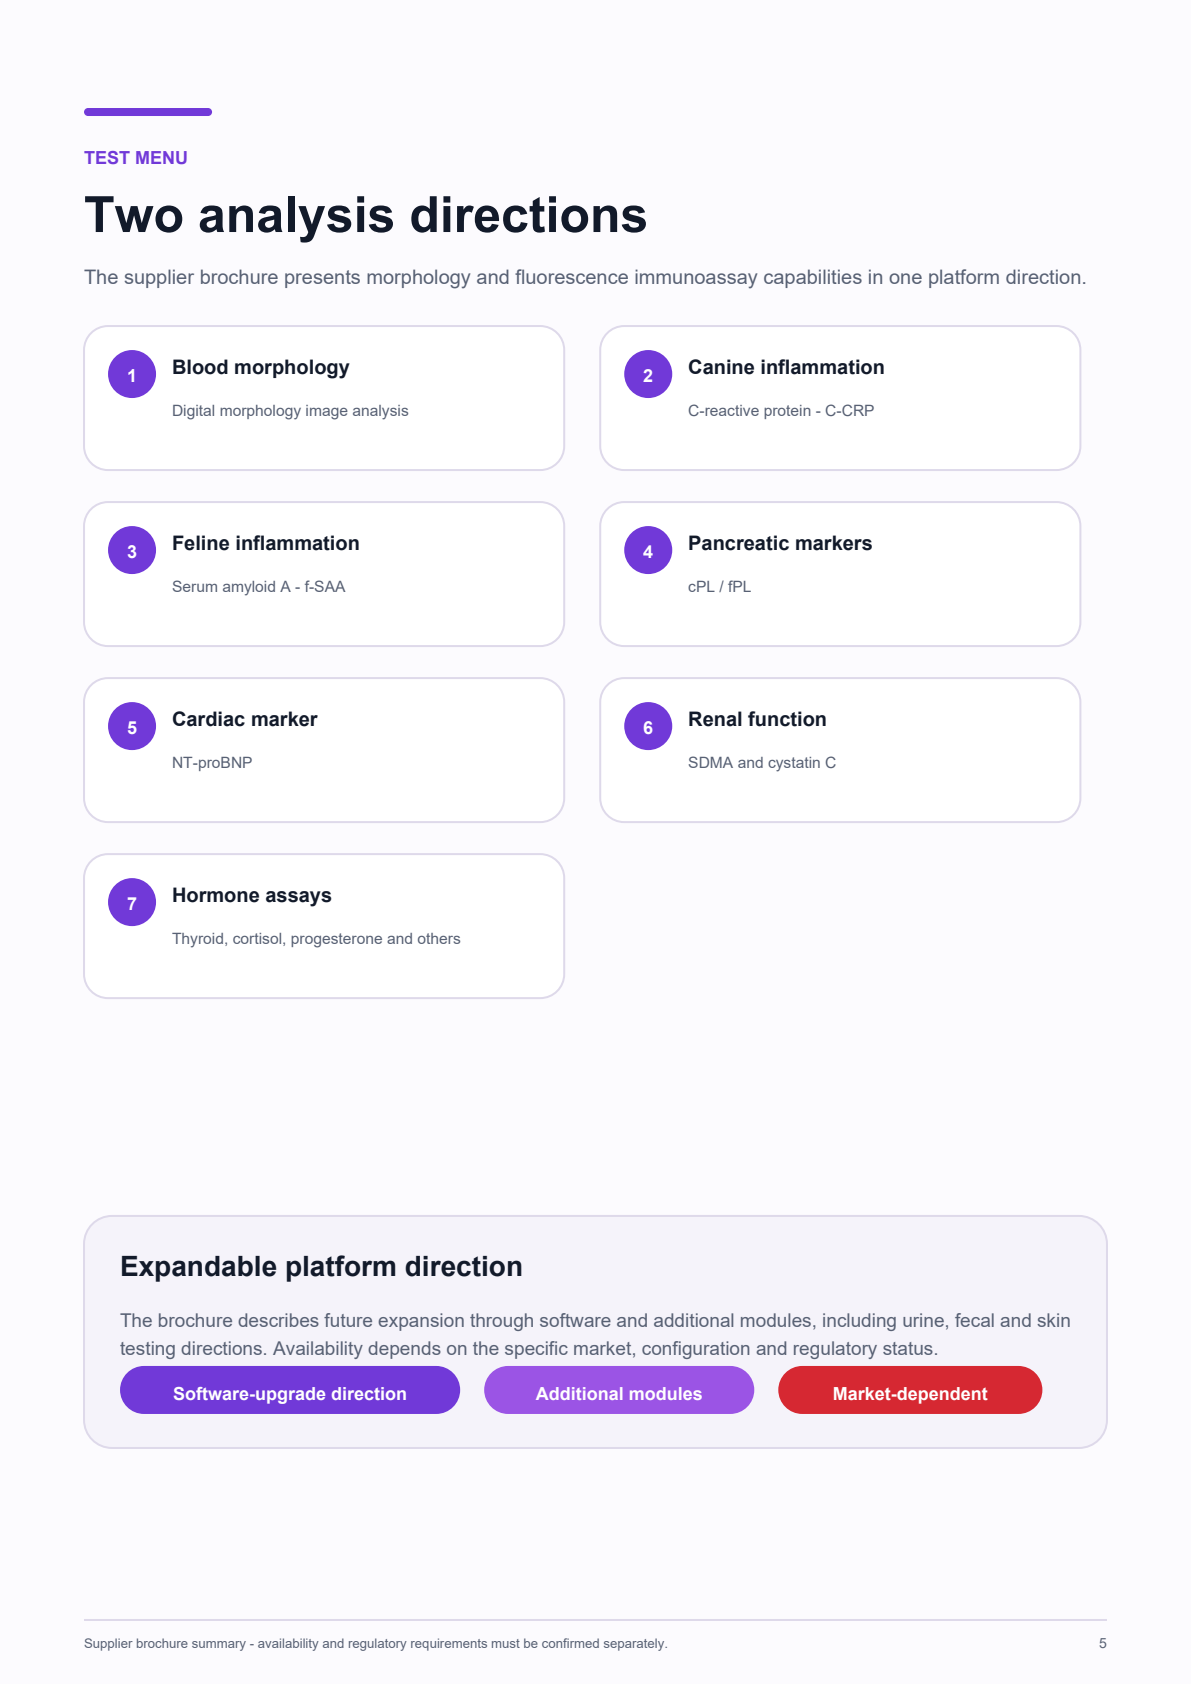Click the number 7 circle badge

pos(132,902)
